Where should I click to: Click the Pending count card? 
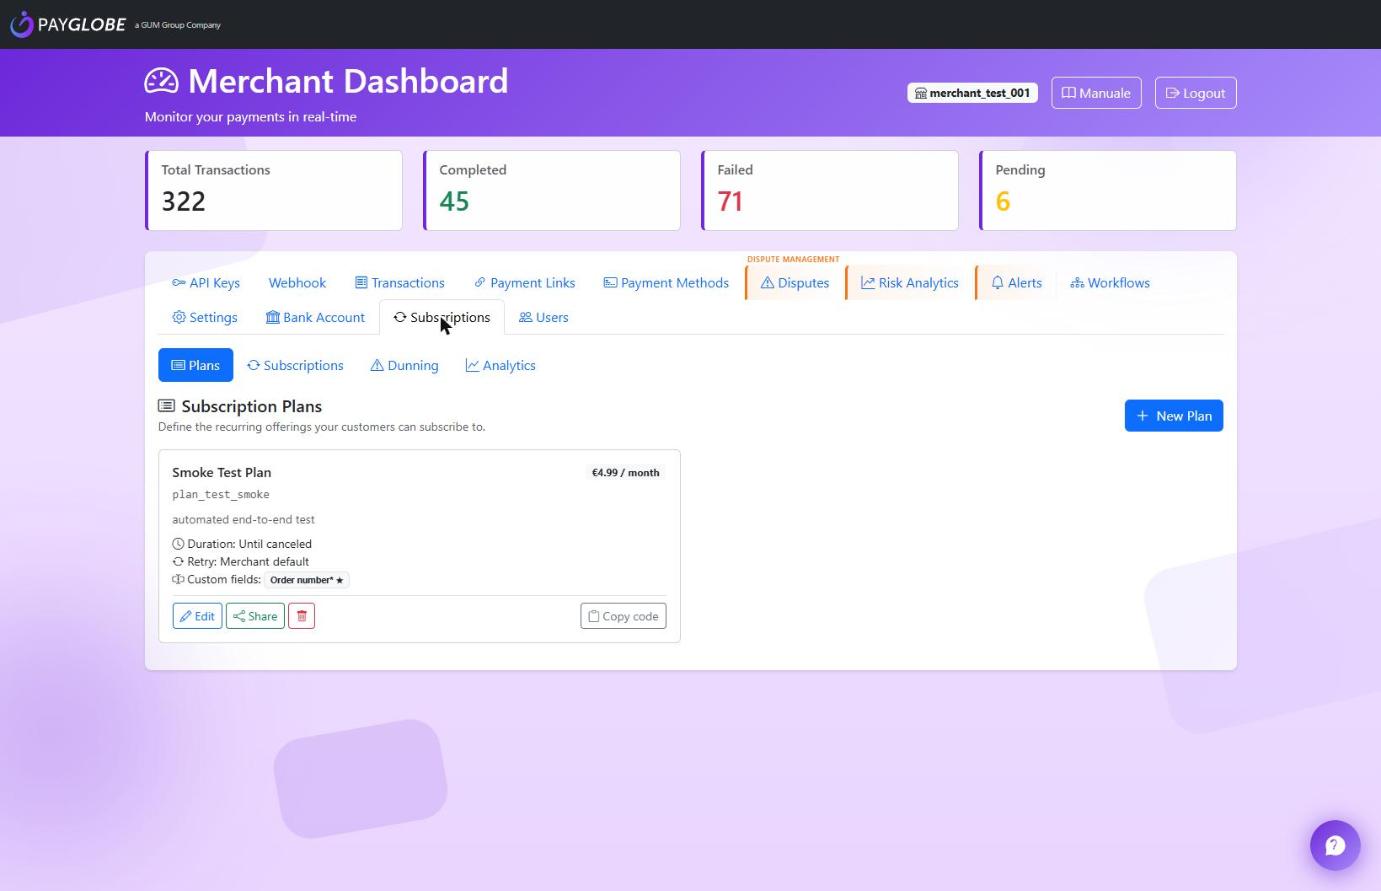(x=1108, y=190)
